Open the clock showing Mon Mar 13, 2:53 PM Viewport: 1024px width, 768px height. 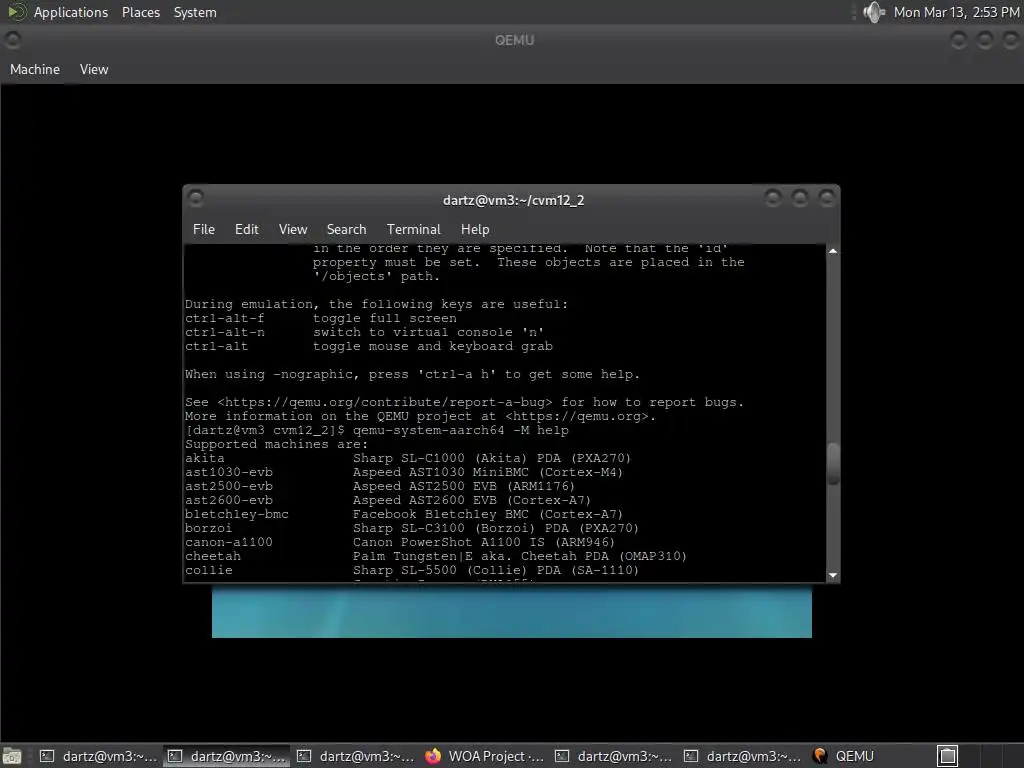pyautogui.click(x=956, y=12)
